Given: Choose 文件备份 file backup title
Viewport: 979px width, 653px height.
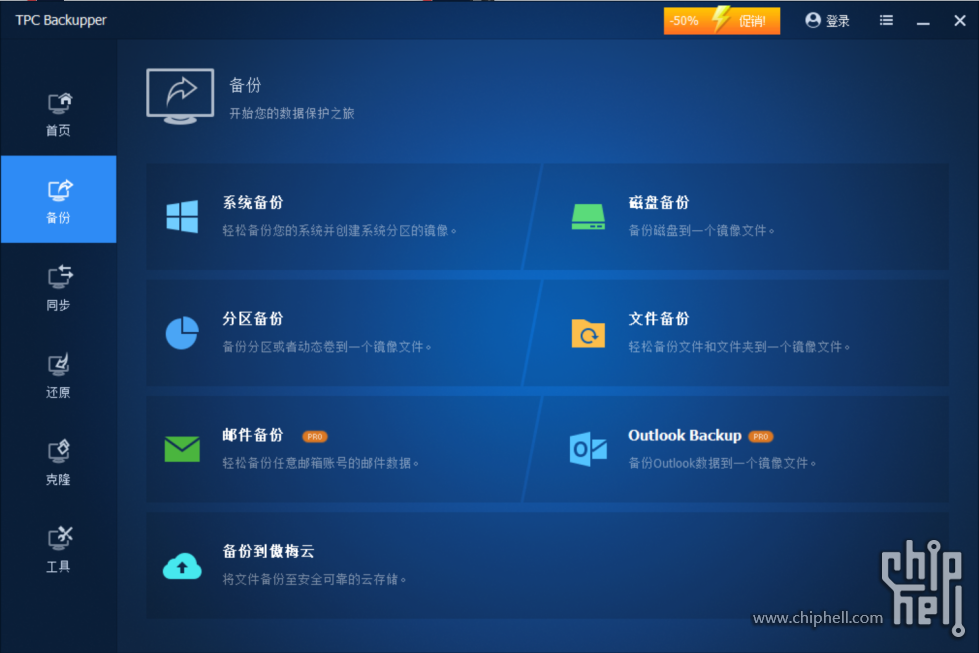Looking at the screenshot, I should pos(659,318).
